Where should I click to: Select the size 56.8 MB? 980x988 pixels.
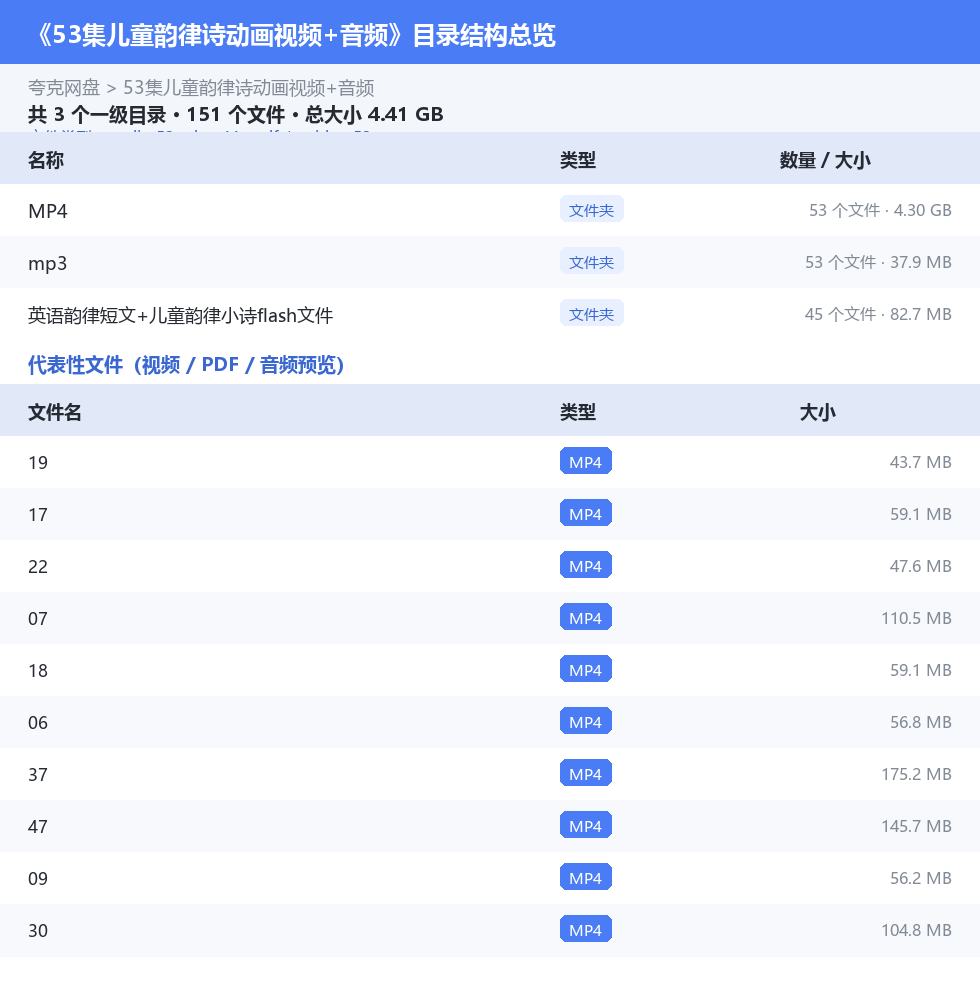pyautogui.click(x=920, y=722)
